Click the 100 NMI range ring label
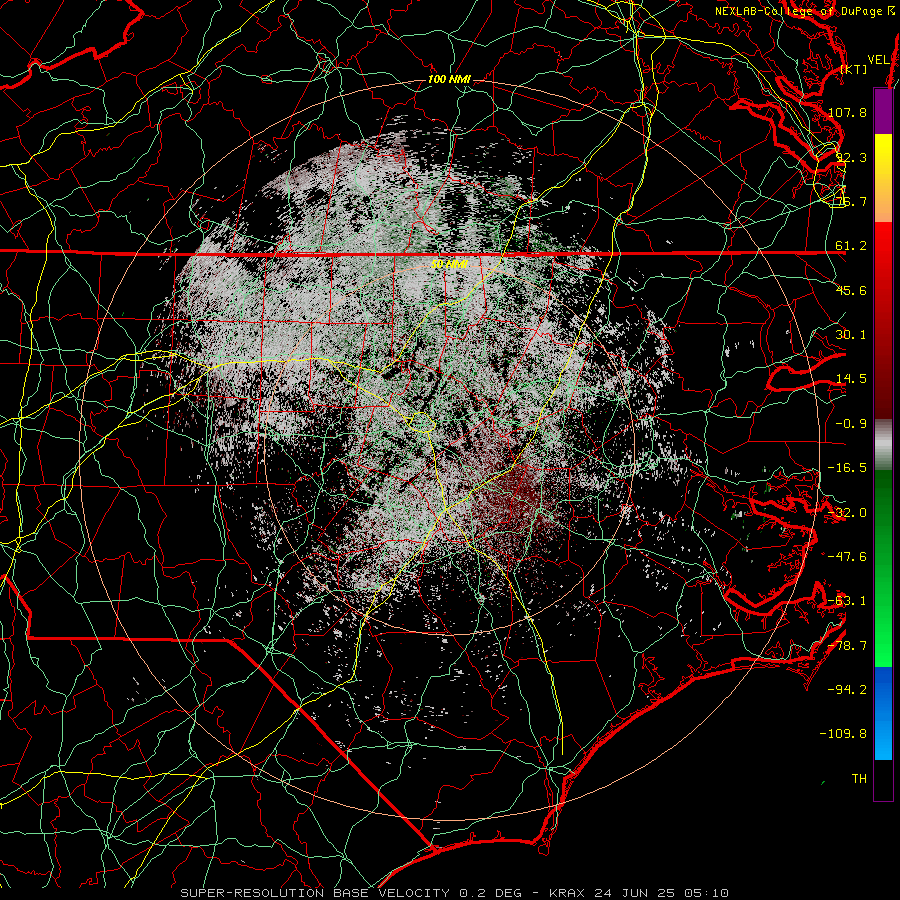 point(449,79)
